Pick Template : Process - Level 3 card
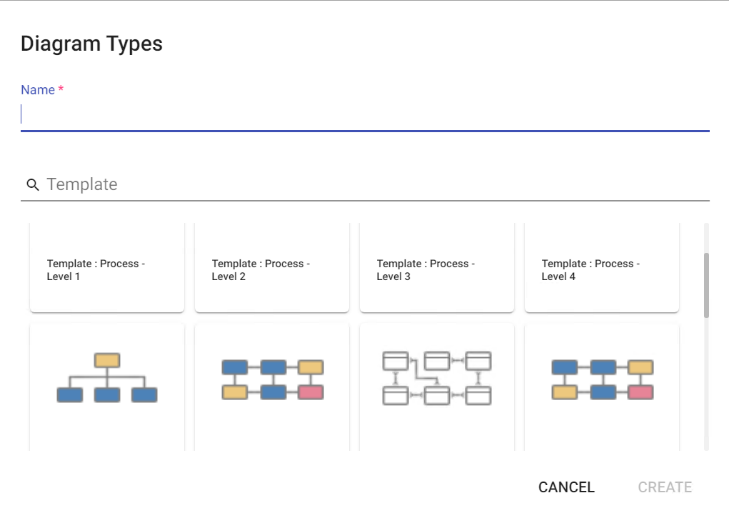 (437, 268)
